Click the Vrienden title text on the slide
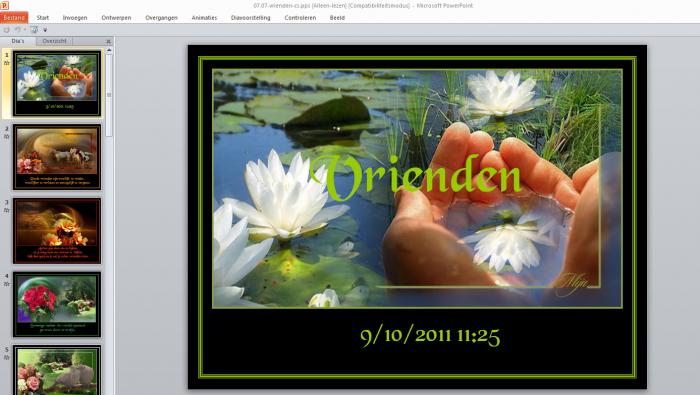 coord(415,178)
